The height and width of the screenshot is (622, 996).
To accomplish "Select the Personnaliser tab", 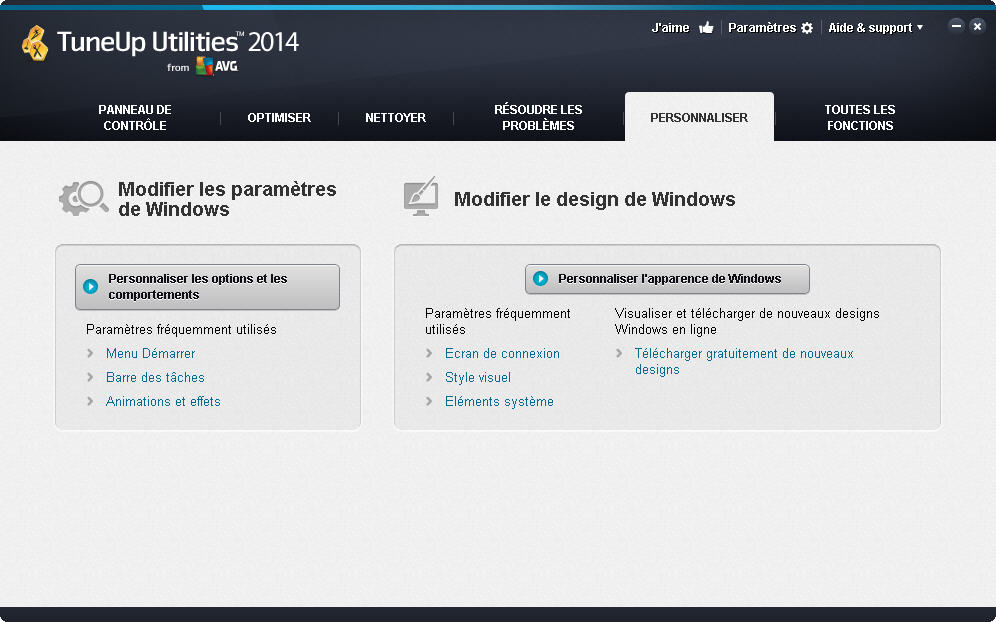I will click(699, 118).
